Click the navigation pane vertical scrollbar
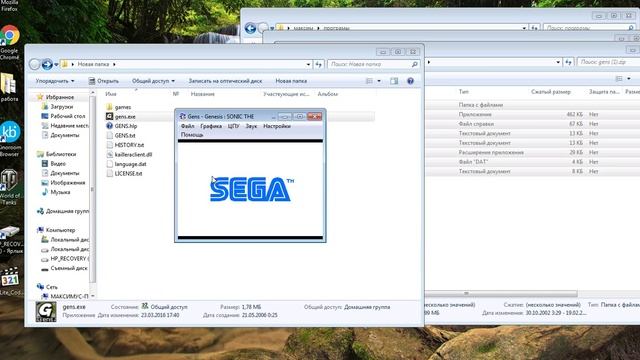 coord(93,190)
